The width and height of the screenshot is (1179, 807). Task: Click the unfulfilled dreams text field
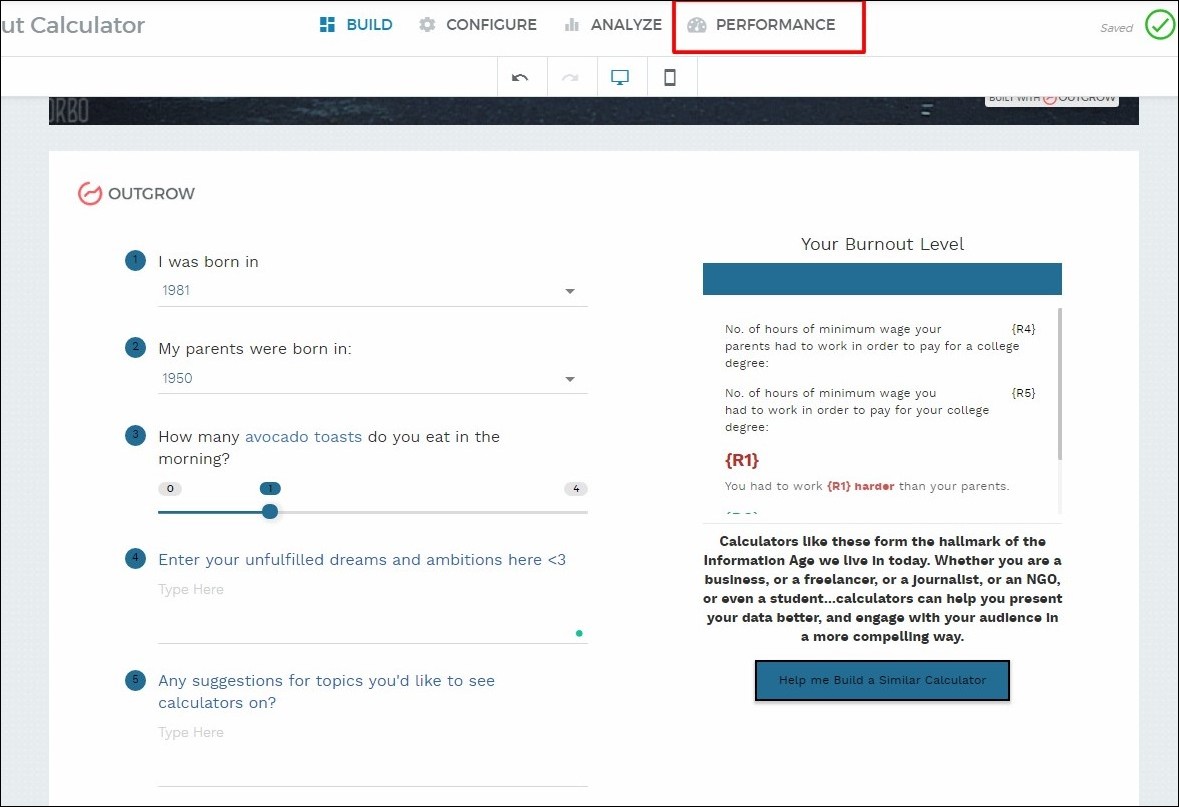372,612
